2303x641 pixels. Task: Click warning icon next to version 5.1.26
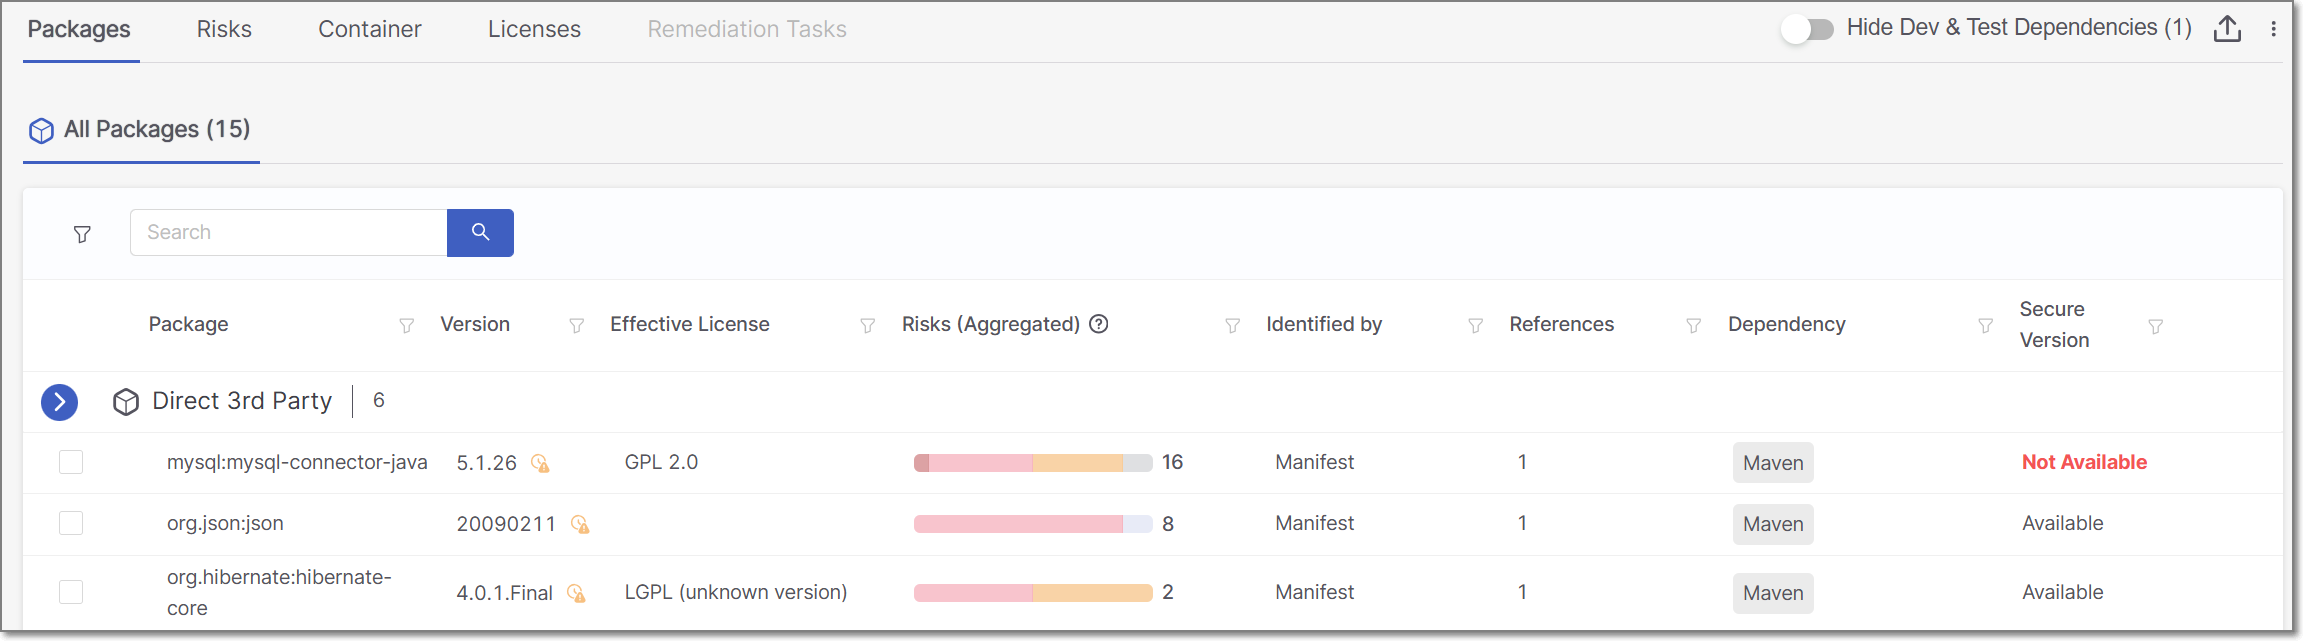[x=540, y=463]
